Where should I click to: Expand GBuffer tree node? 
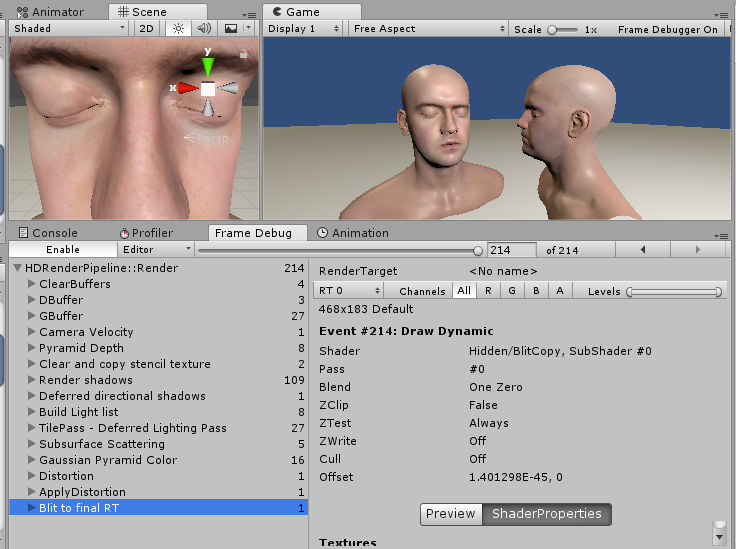click(x=31, y=316)
